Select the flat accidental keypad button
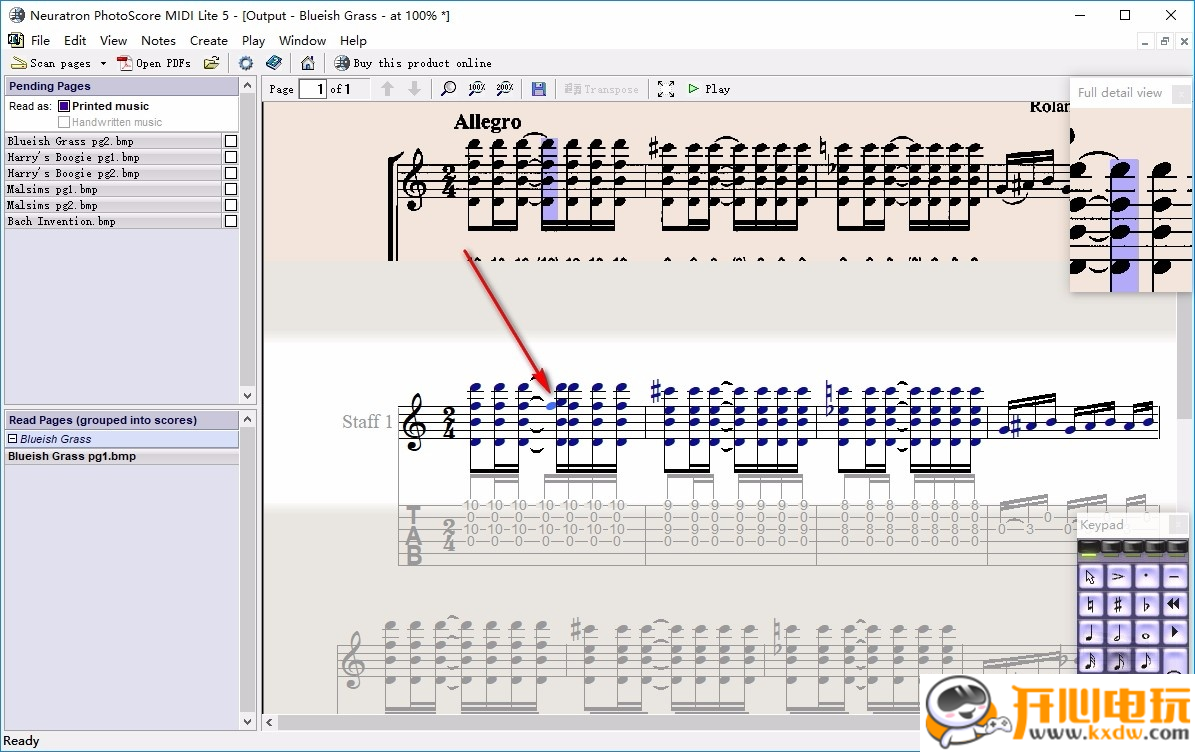 1147,605
